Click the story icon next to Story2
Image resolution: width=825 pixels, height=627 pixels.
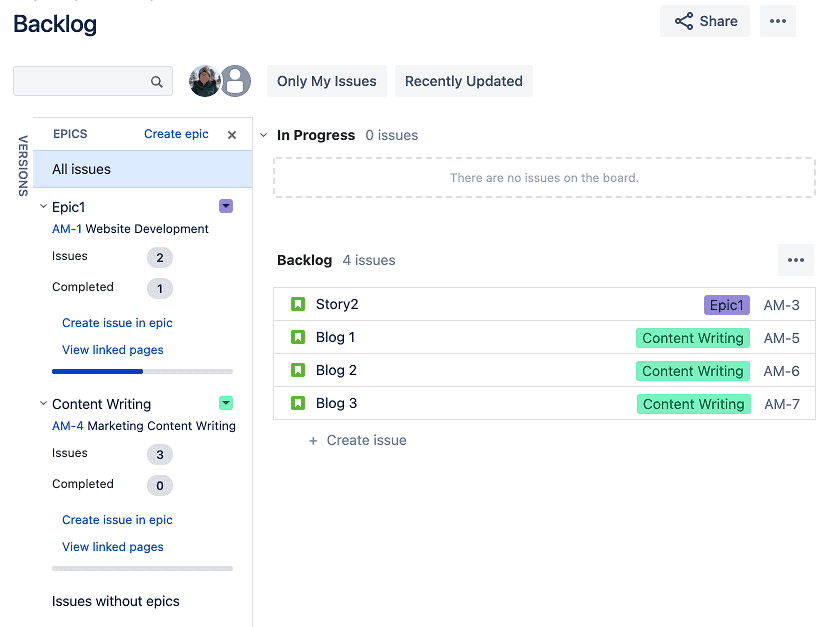[298, 304]
